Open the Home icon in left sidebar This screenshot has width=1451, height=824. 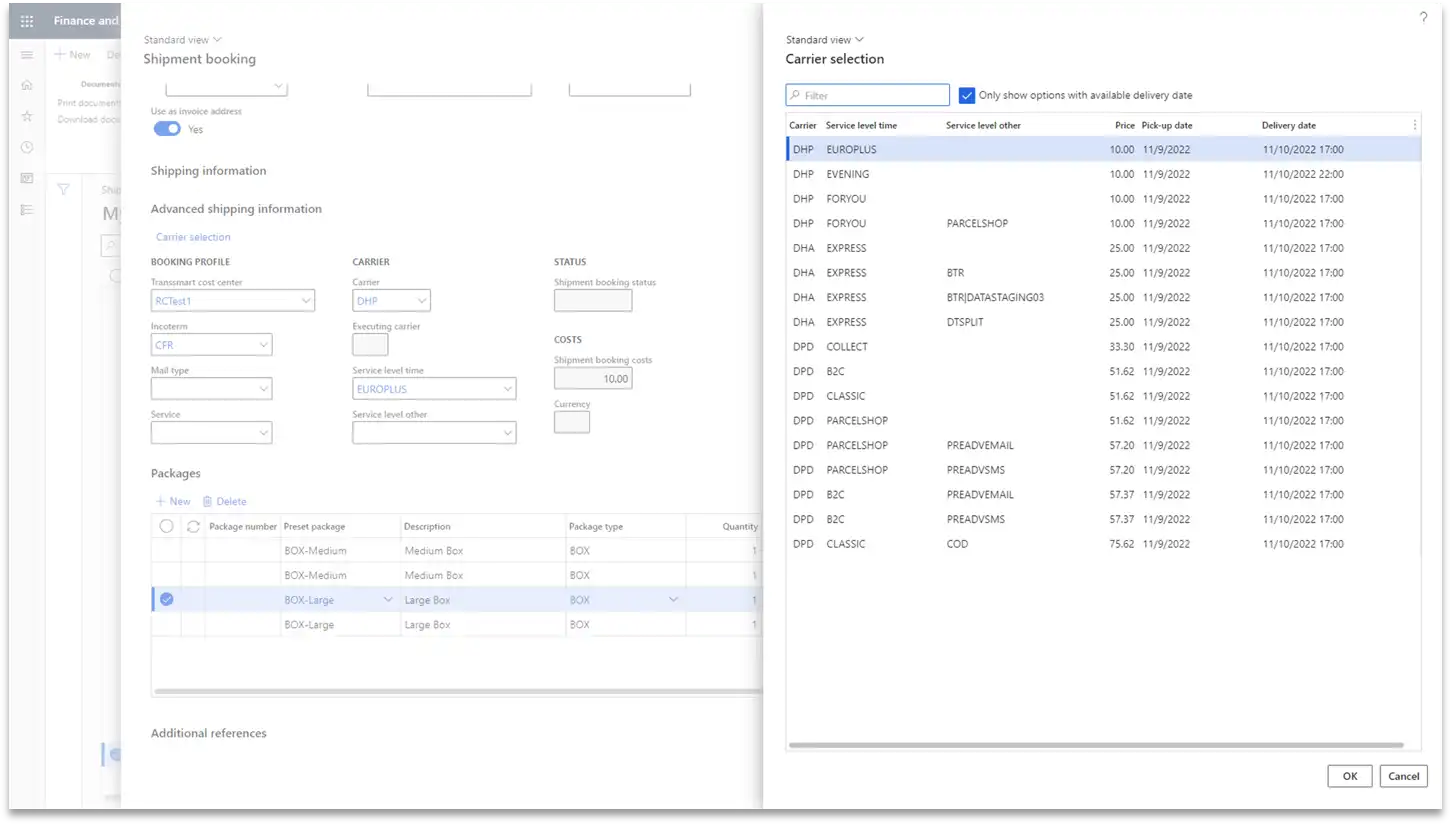[27, 85]
